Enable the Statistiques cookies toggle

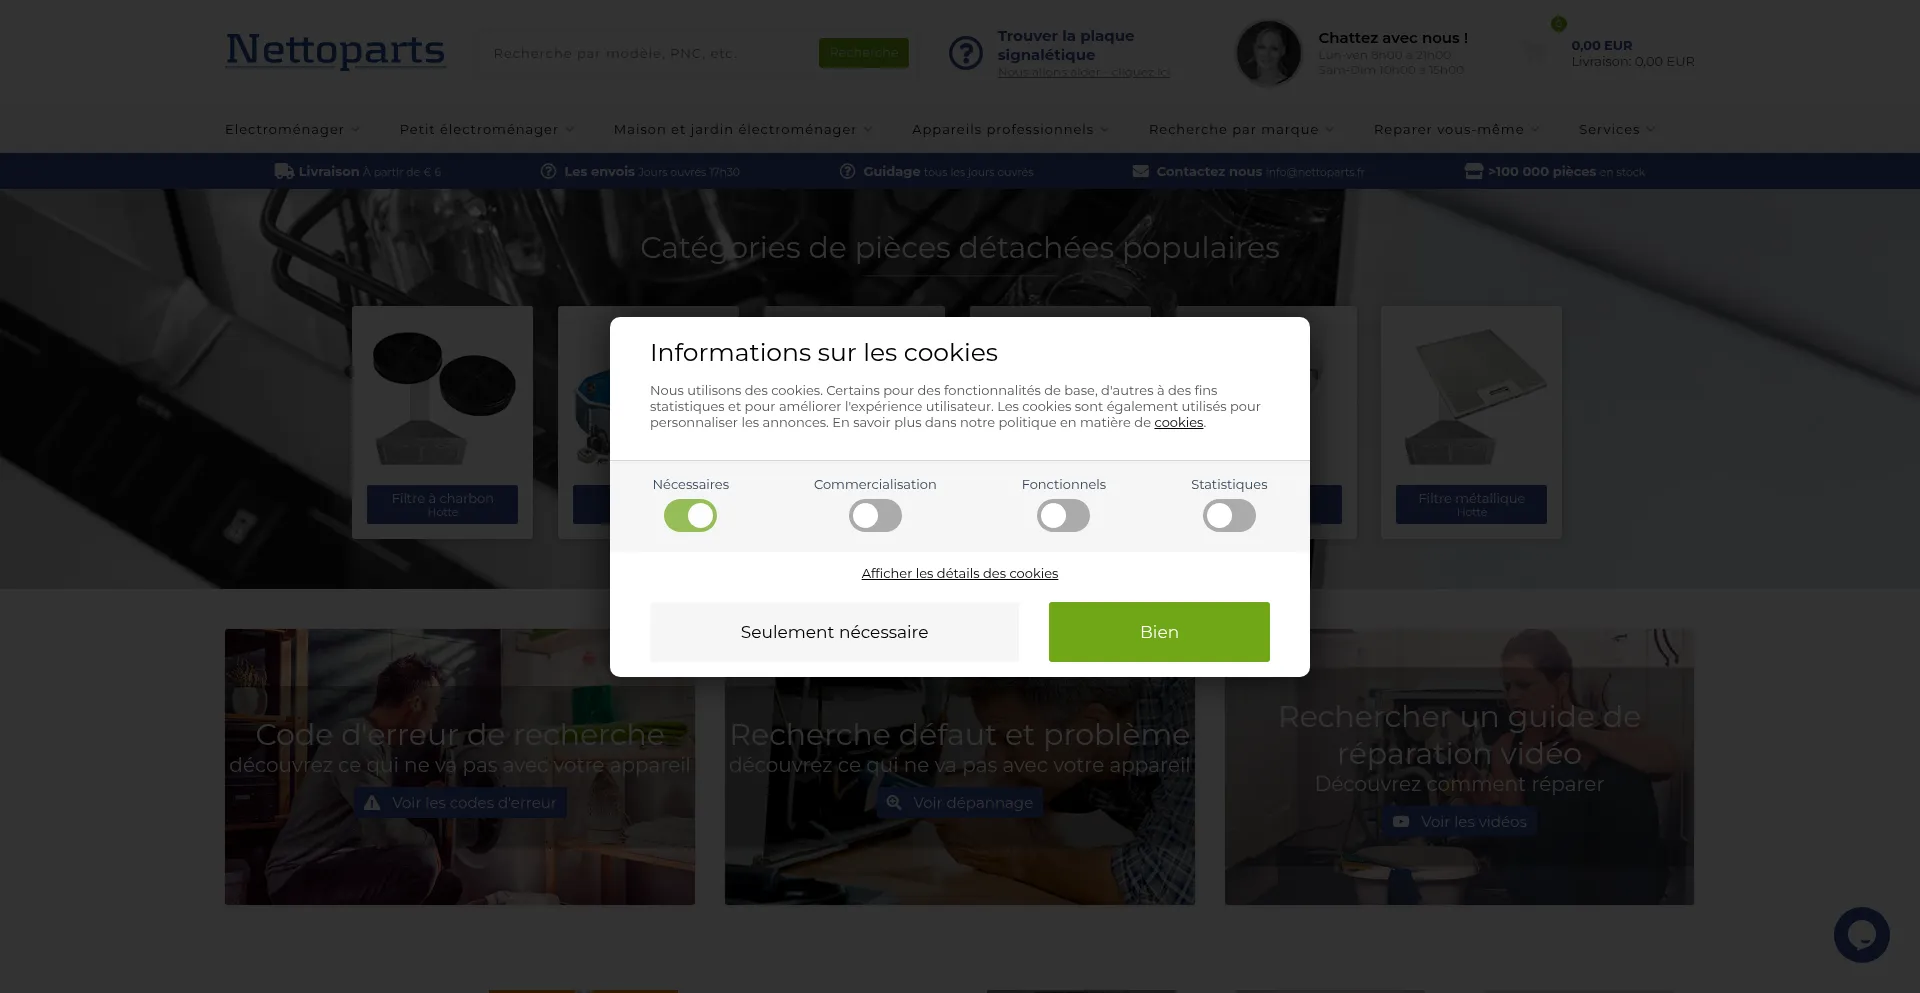coord(1229,516)
